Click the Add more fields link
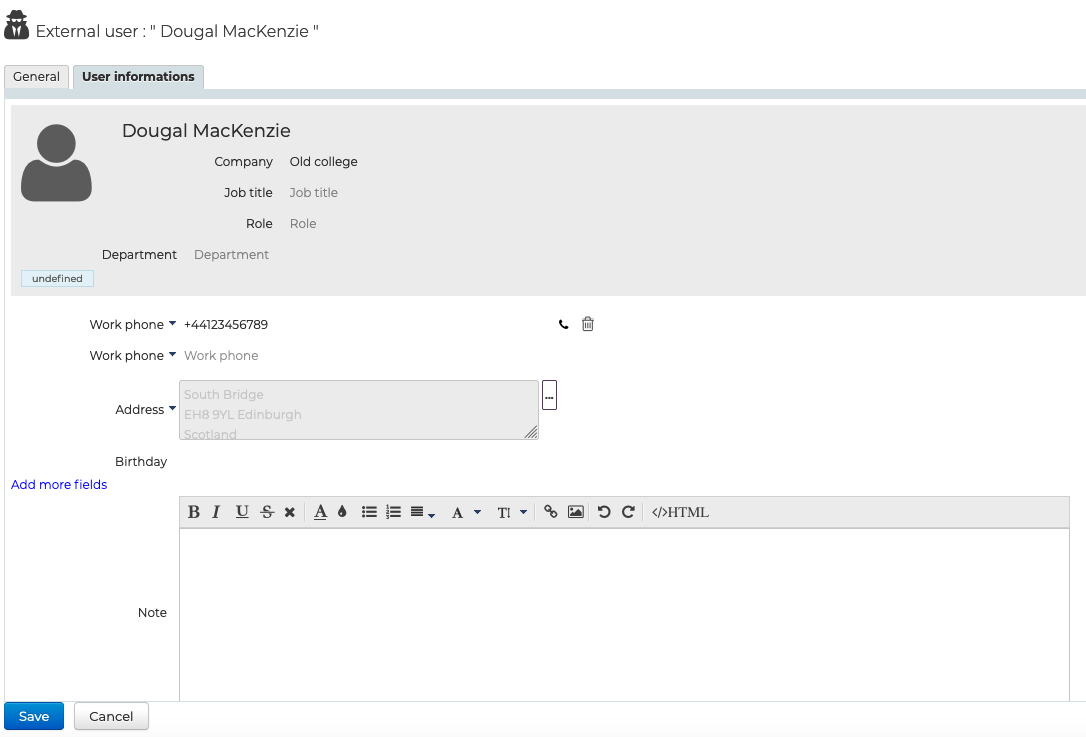 coord(59,485)
